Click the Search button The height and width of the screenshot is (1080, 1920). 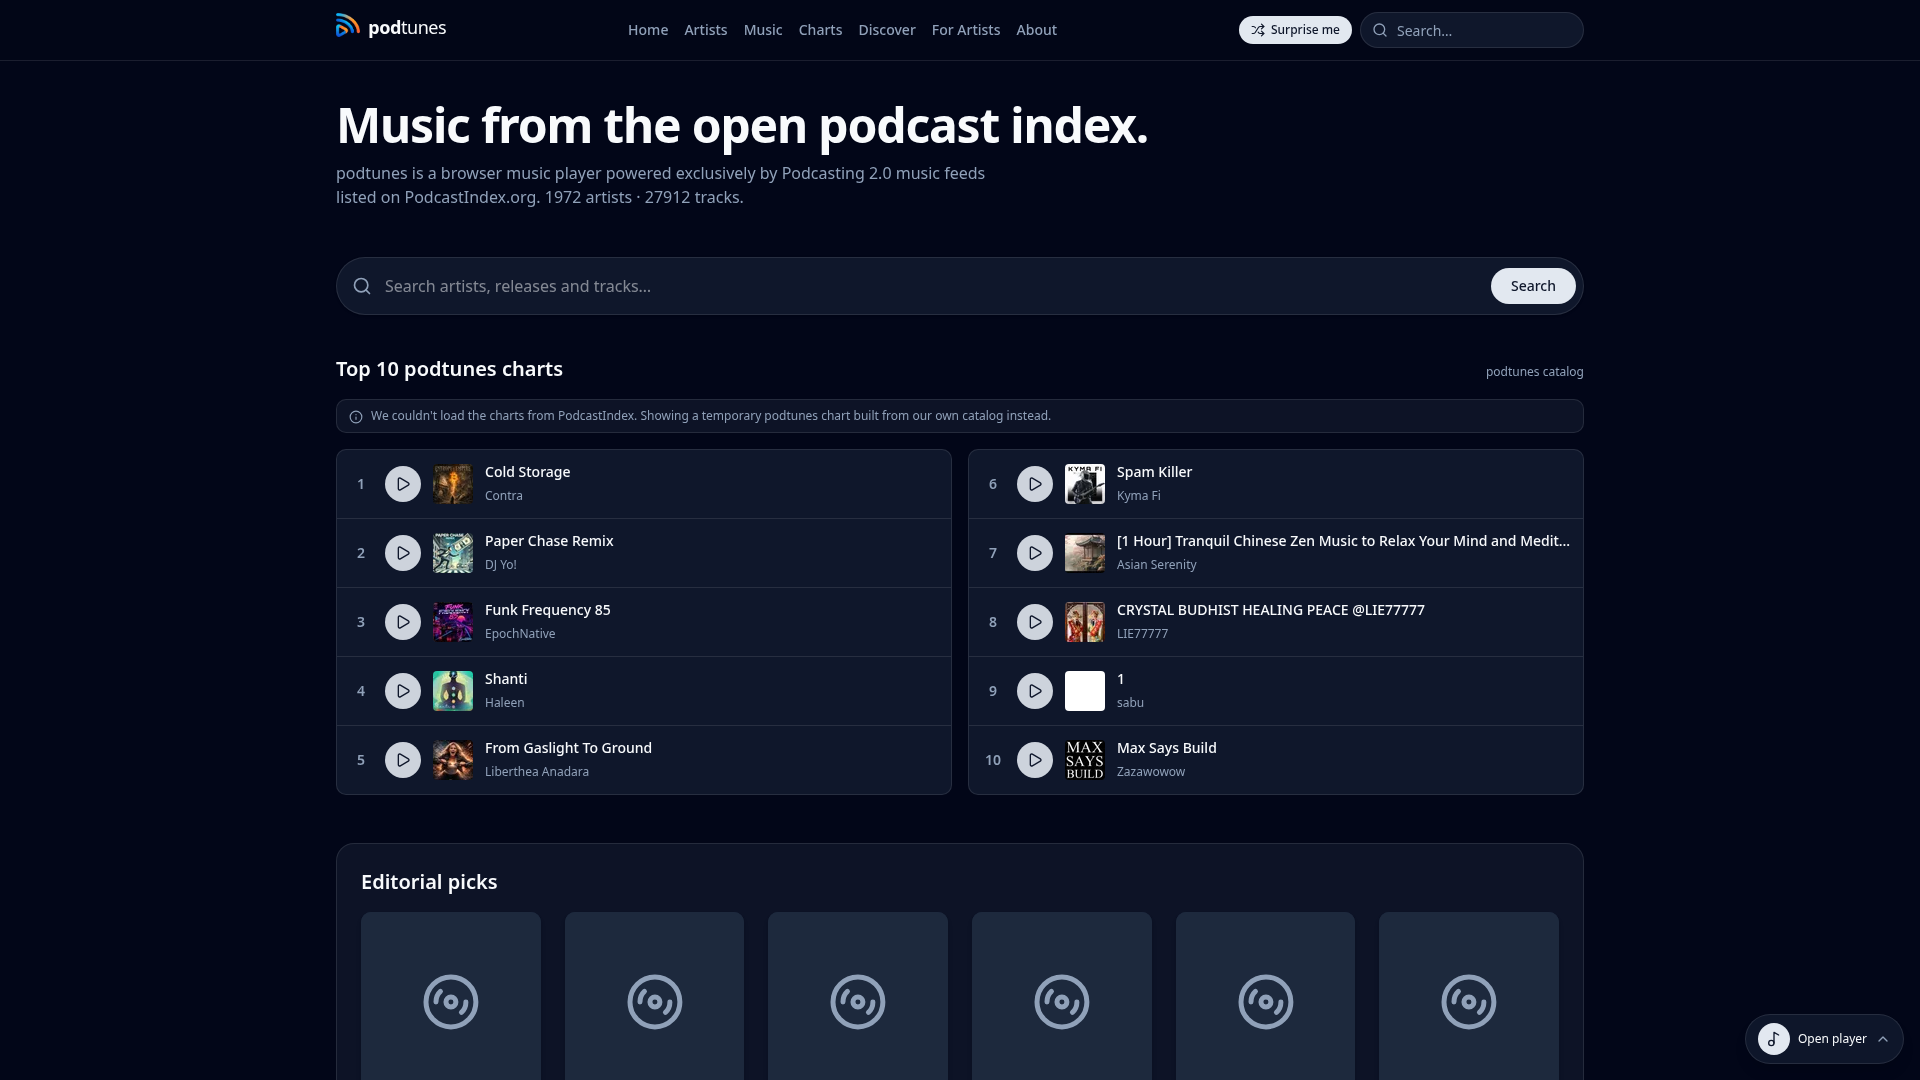point(1533,286)
